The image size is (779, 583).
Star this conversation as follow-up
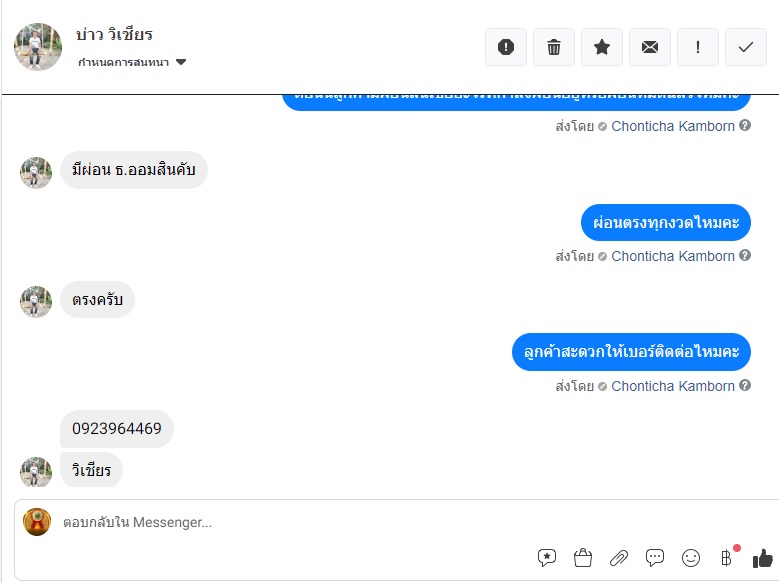[x=602, y=47]
